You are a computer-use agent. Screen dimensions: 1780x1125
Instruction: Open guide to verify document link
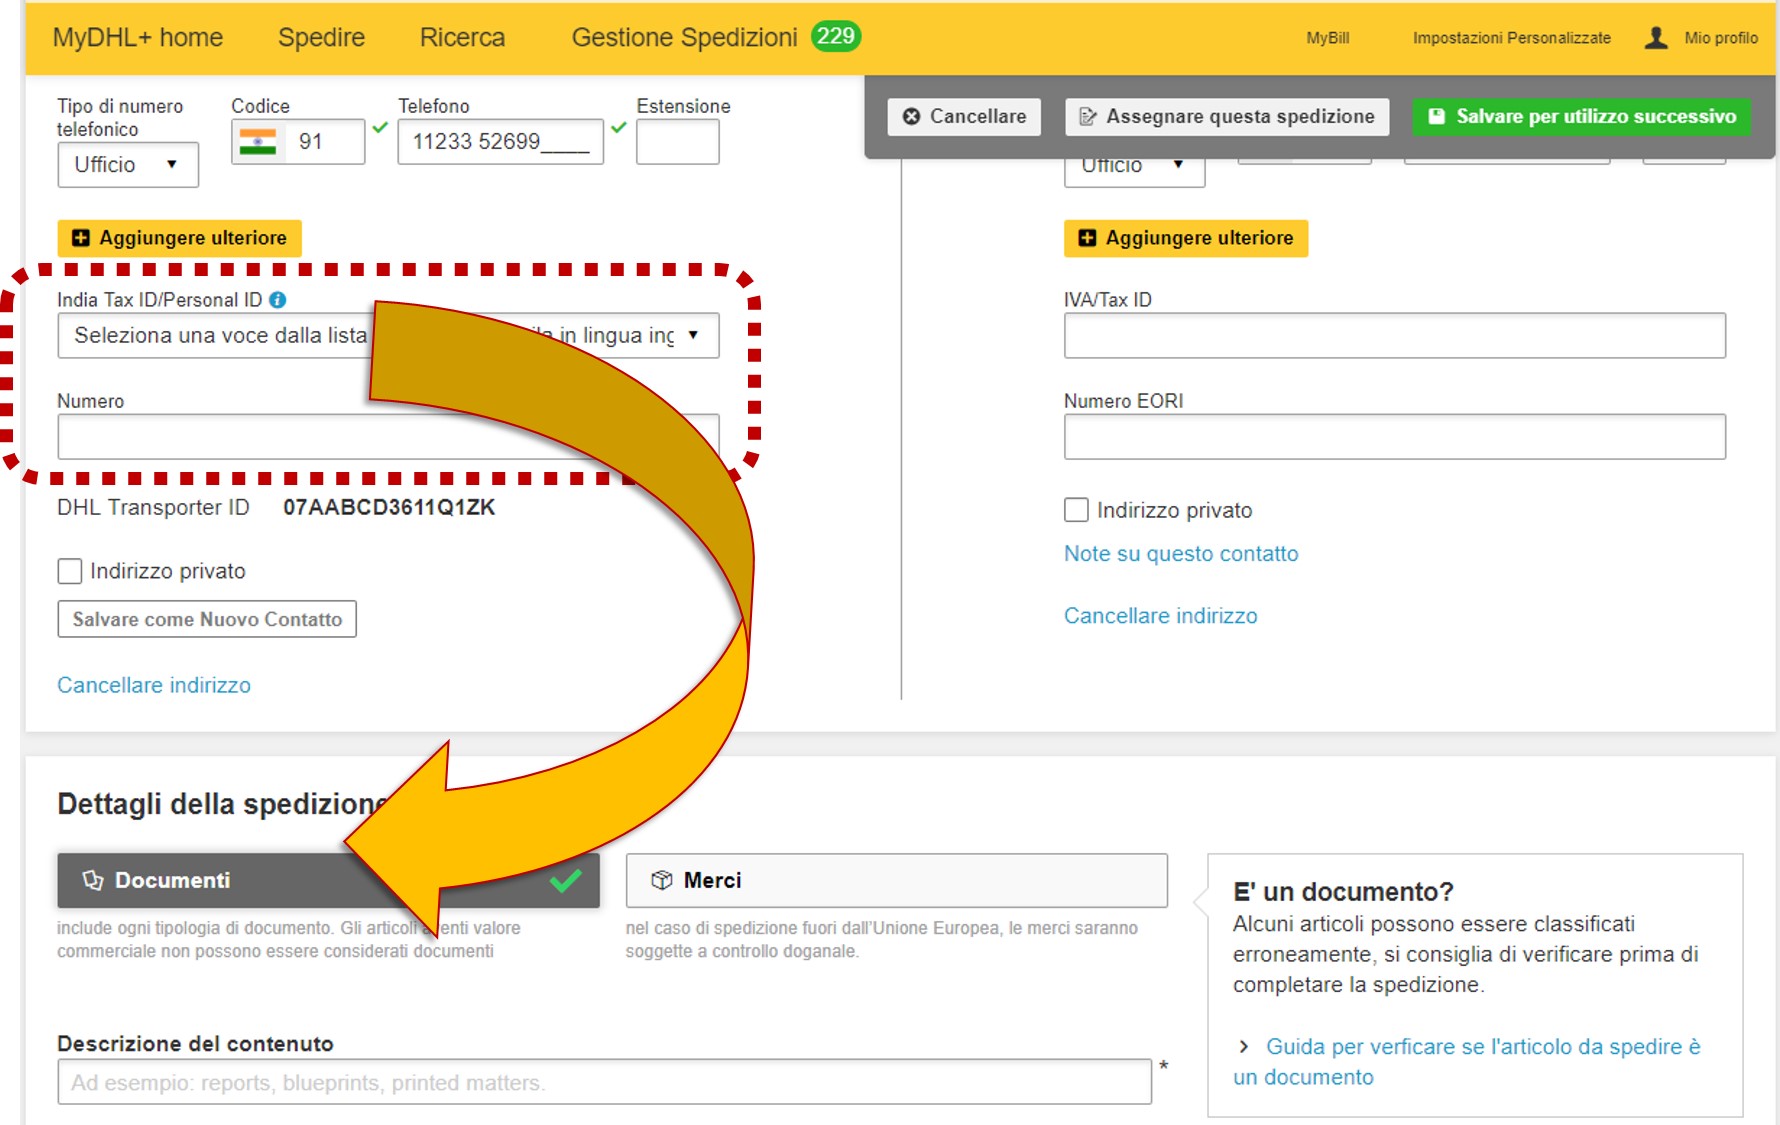[1466, 1062]
